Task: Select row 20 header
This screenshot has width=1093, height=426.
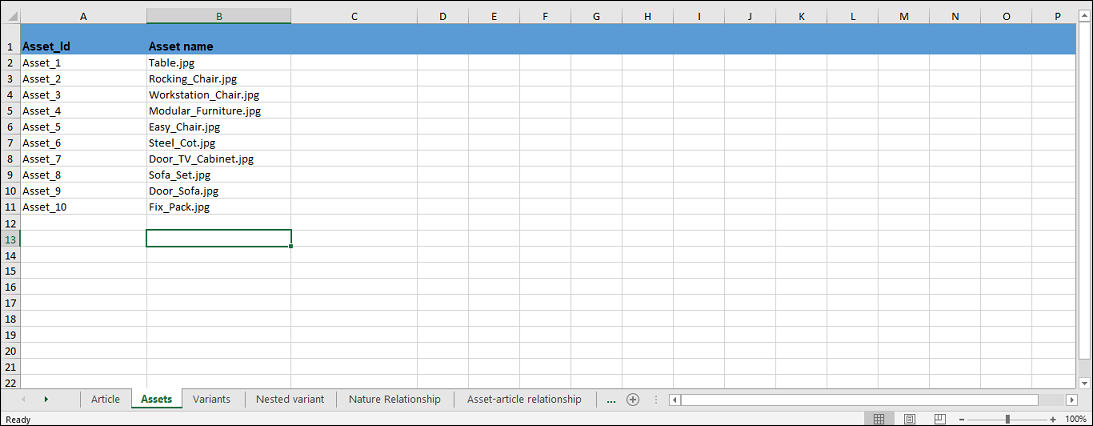Action: click(x=10, y=351)
